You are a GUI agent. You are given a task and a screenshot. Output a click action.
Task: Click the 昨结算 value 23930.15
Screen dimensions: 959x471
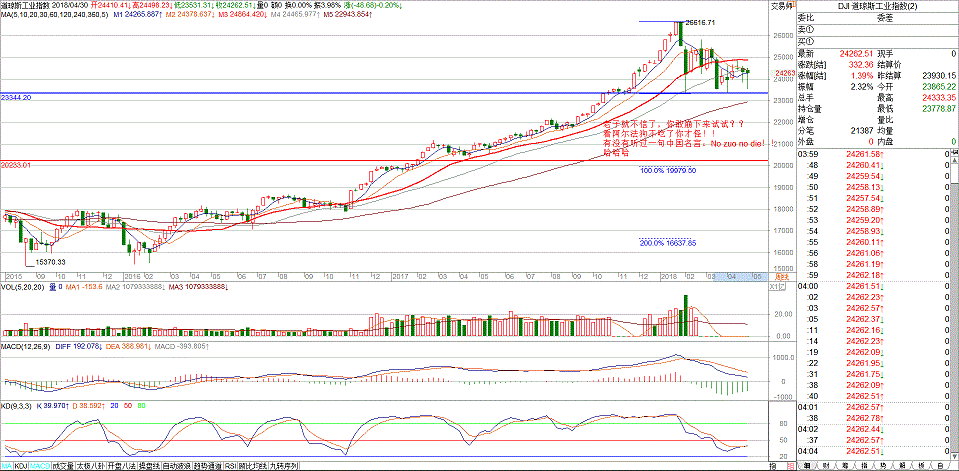point(938,76)
